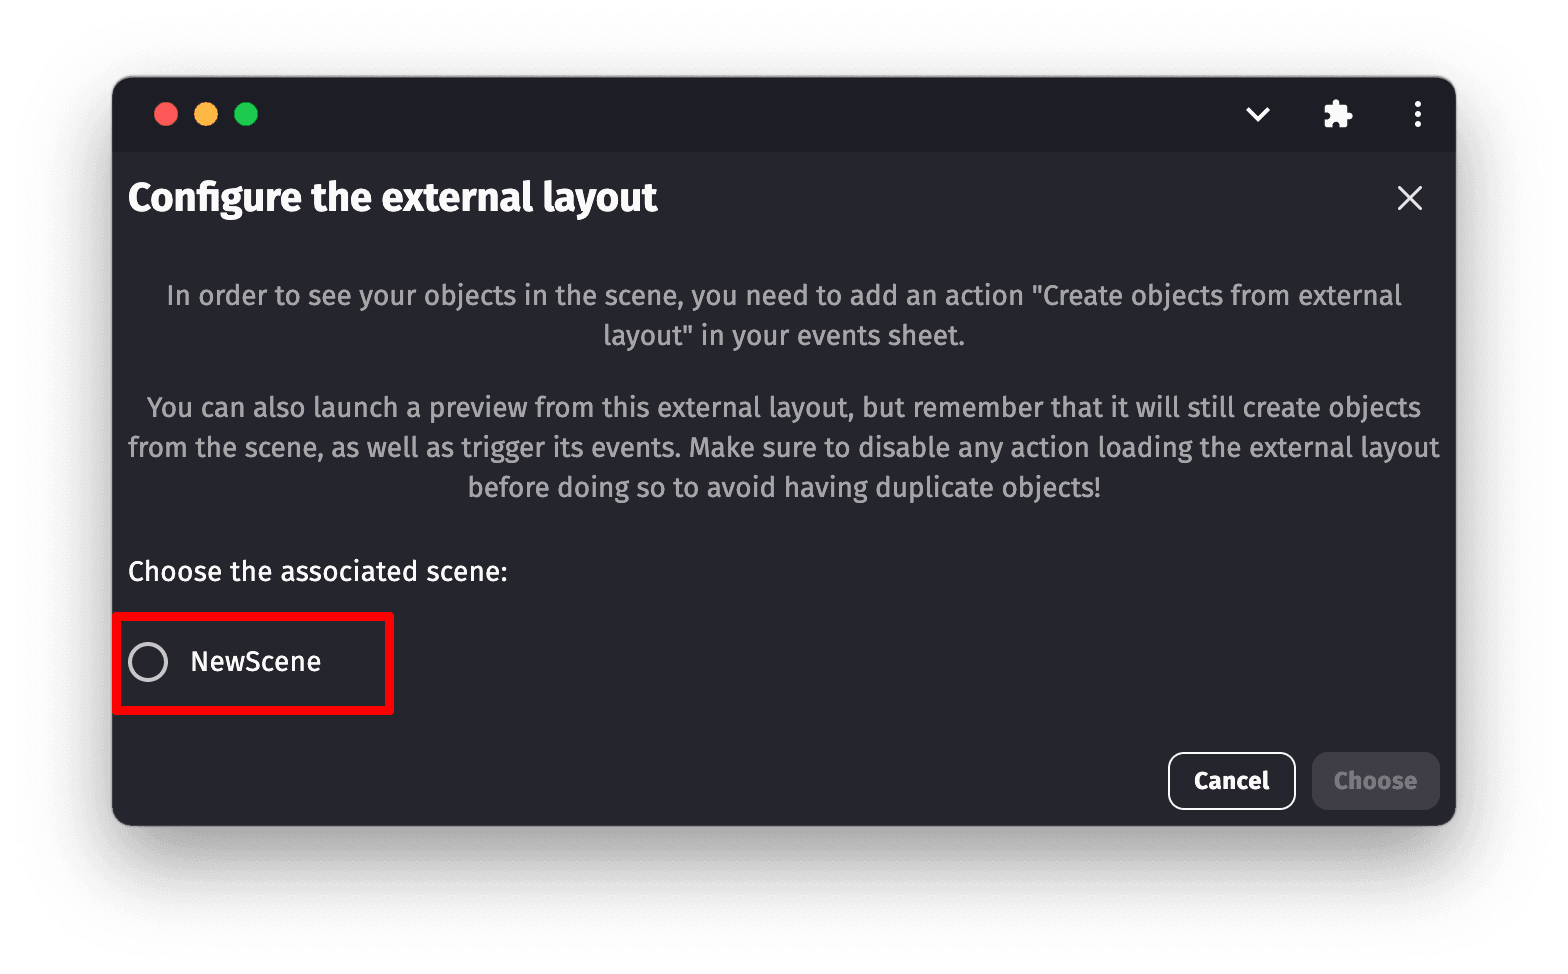Click the phrase "in your events sheet."
The width and height of the screenshot is (1568, 974).
(x=832, y=336)
